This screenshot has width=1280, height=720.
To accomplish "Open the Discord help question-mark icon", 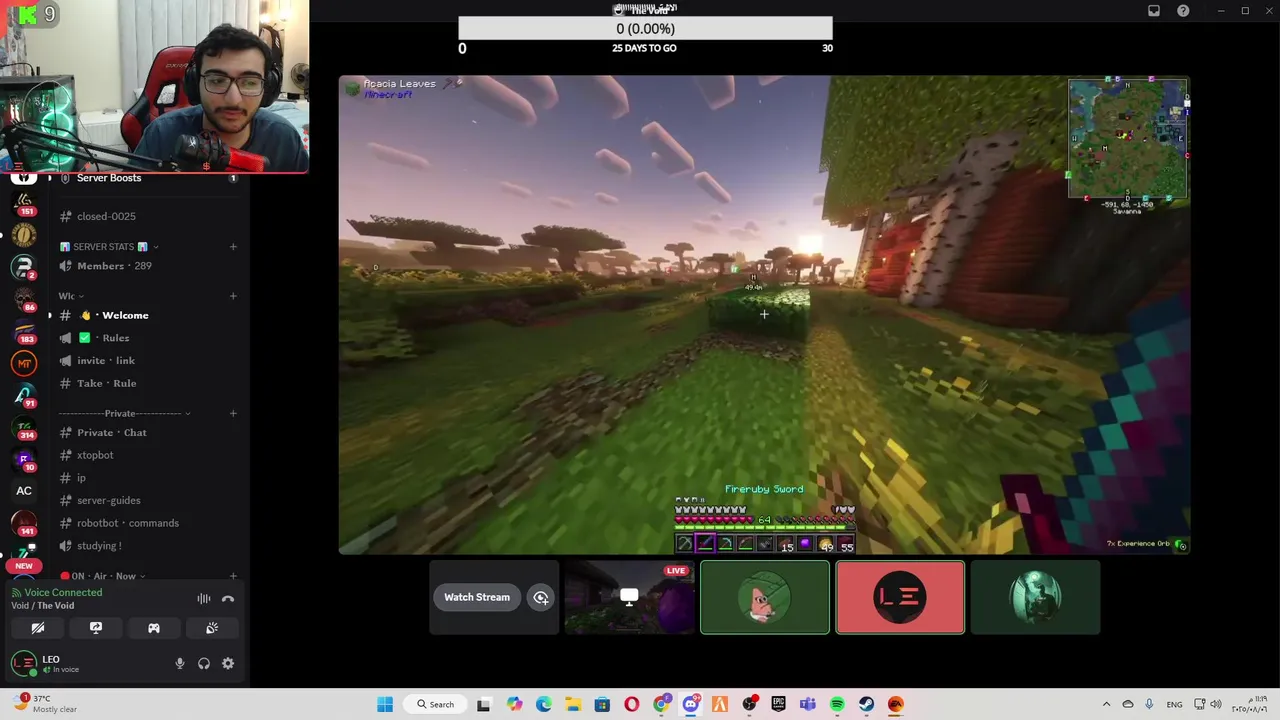I will coord(1184,11).
